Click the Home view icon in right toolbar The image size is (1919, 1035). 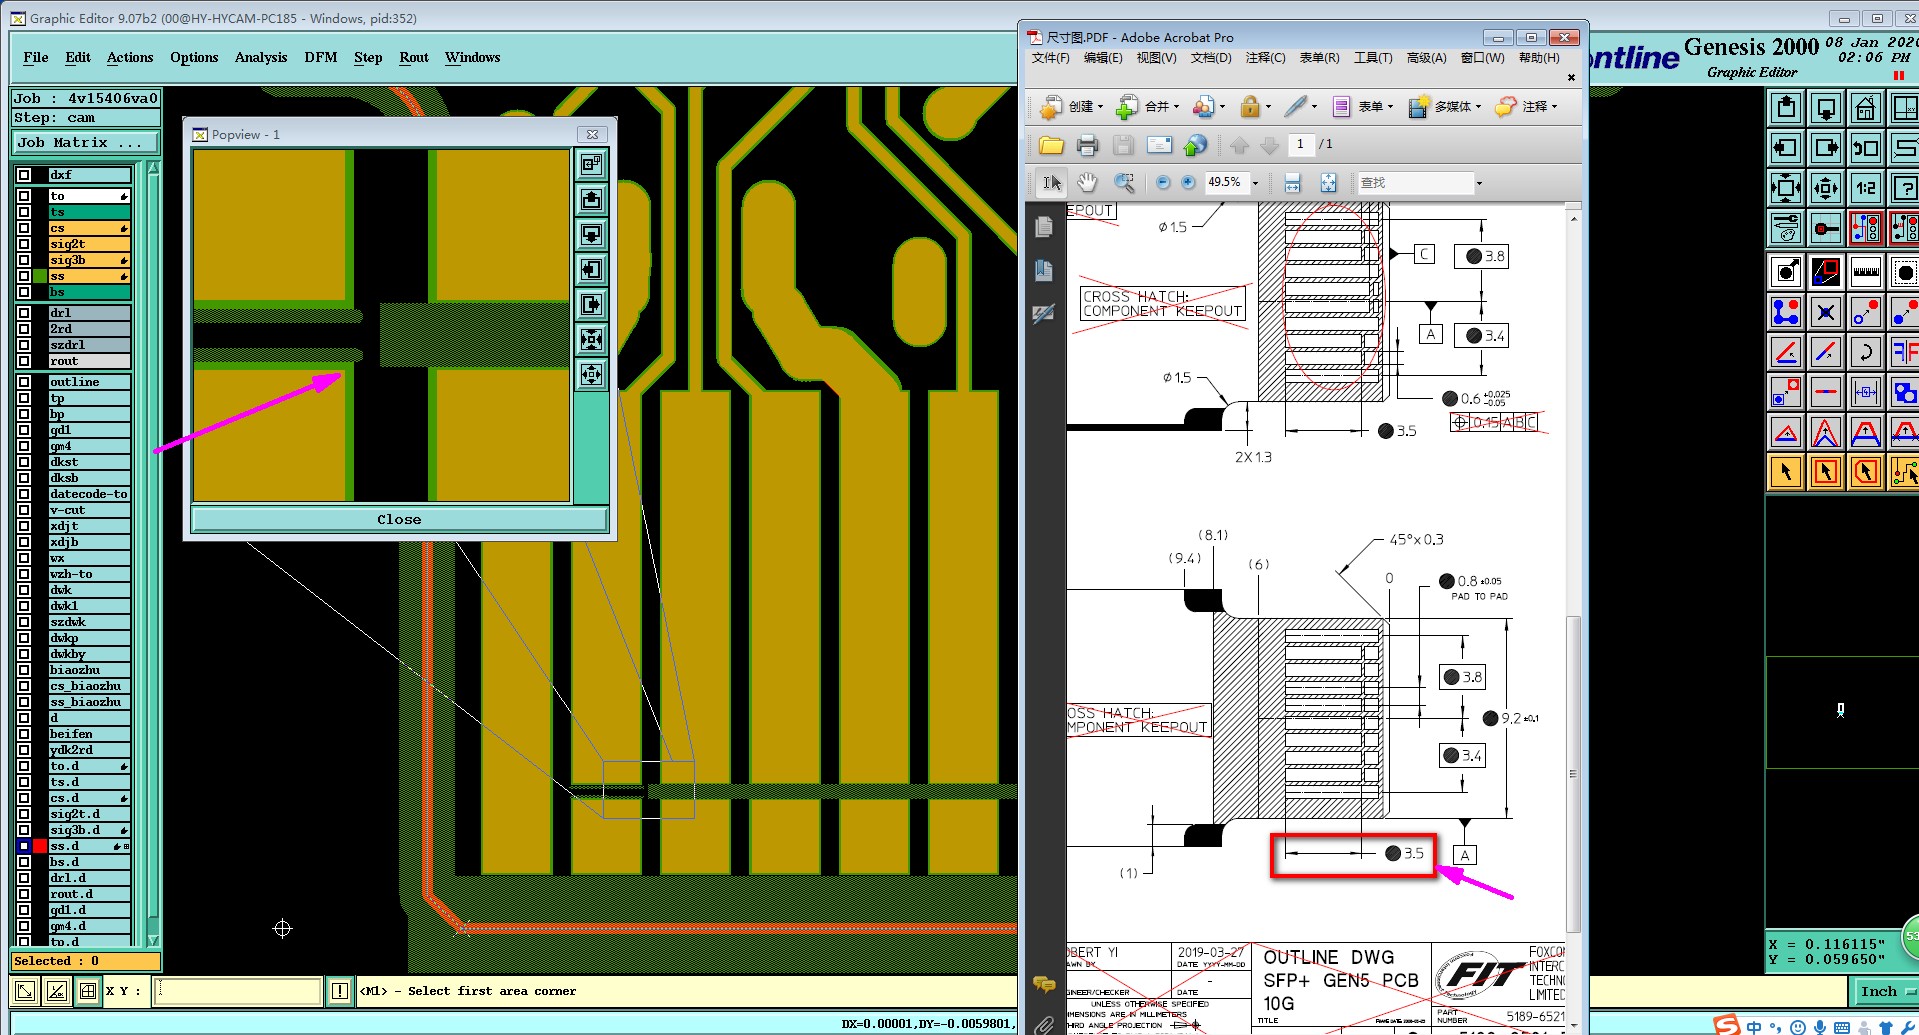coord(1865,108)
